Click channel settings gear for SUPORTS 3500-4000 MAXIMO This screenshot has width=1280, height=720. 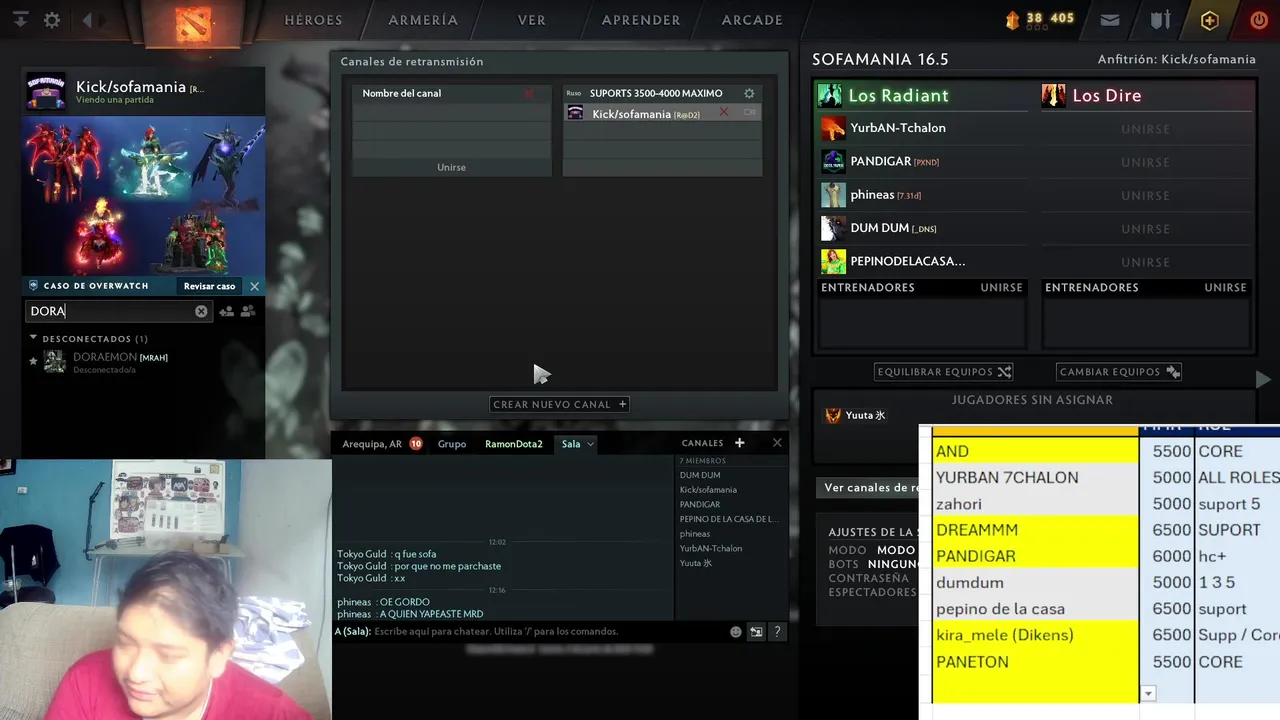click(x=749, y=93)
